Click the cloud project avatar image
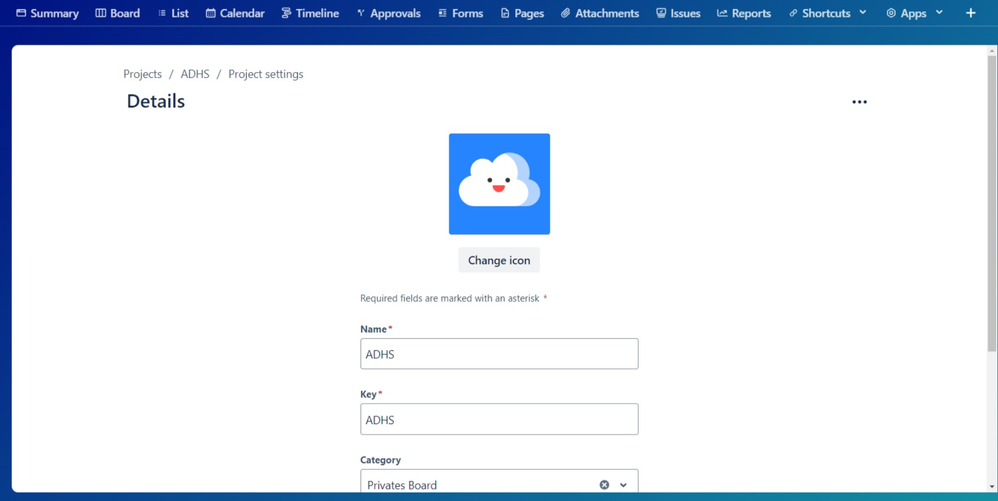 pyautogui.click(x=500, y=184)
